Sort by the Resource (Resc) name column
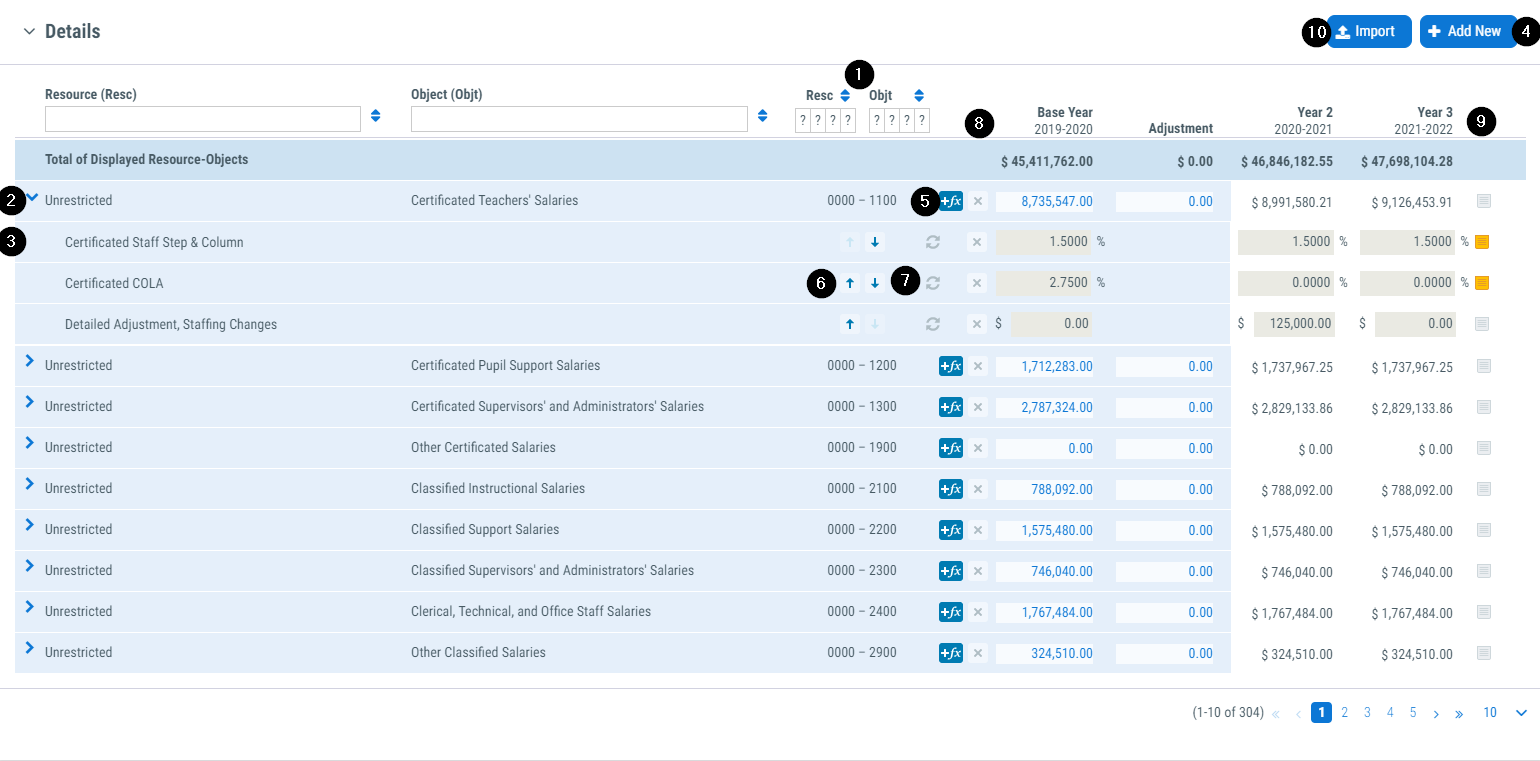 376,115
